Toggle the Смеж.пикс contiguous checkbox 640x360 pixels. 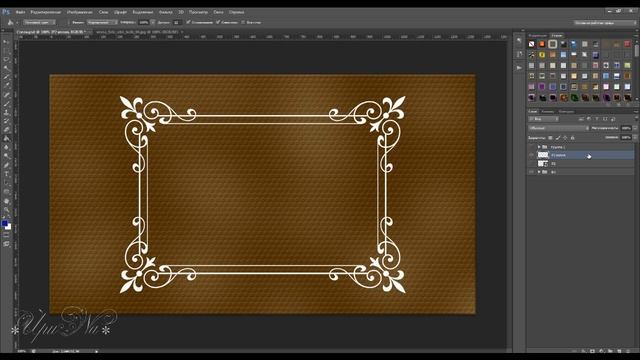(218, 22)
